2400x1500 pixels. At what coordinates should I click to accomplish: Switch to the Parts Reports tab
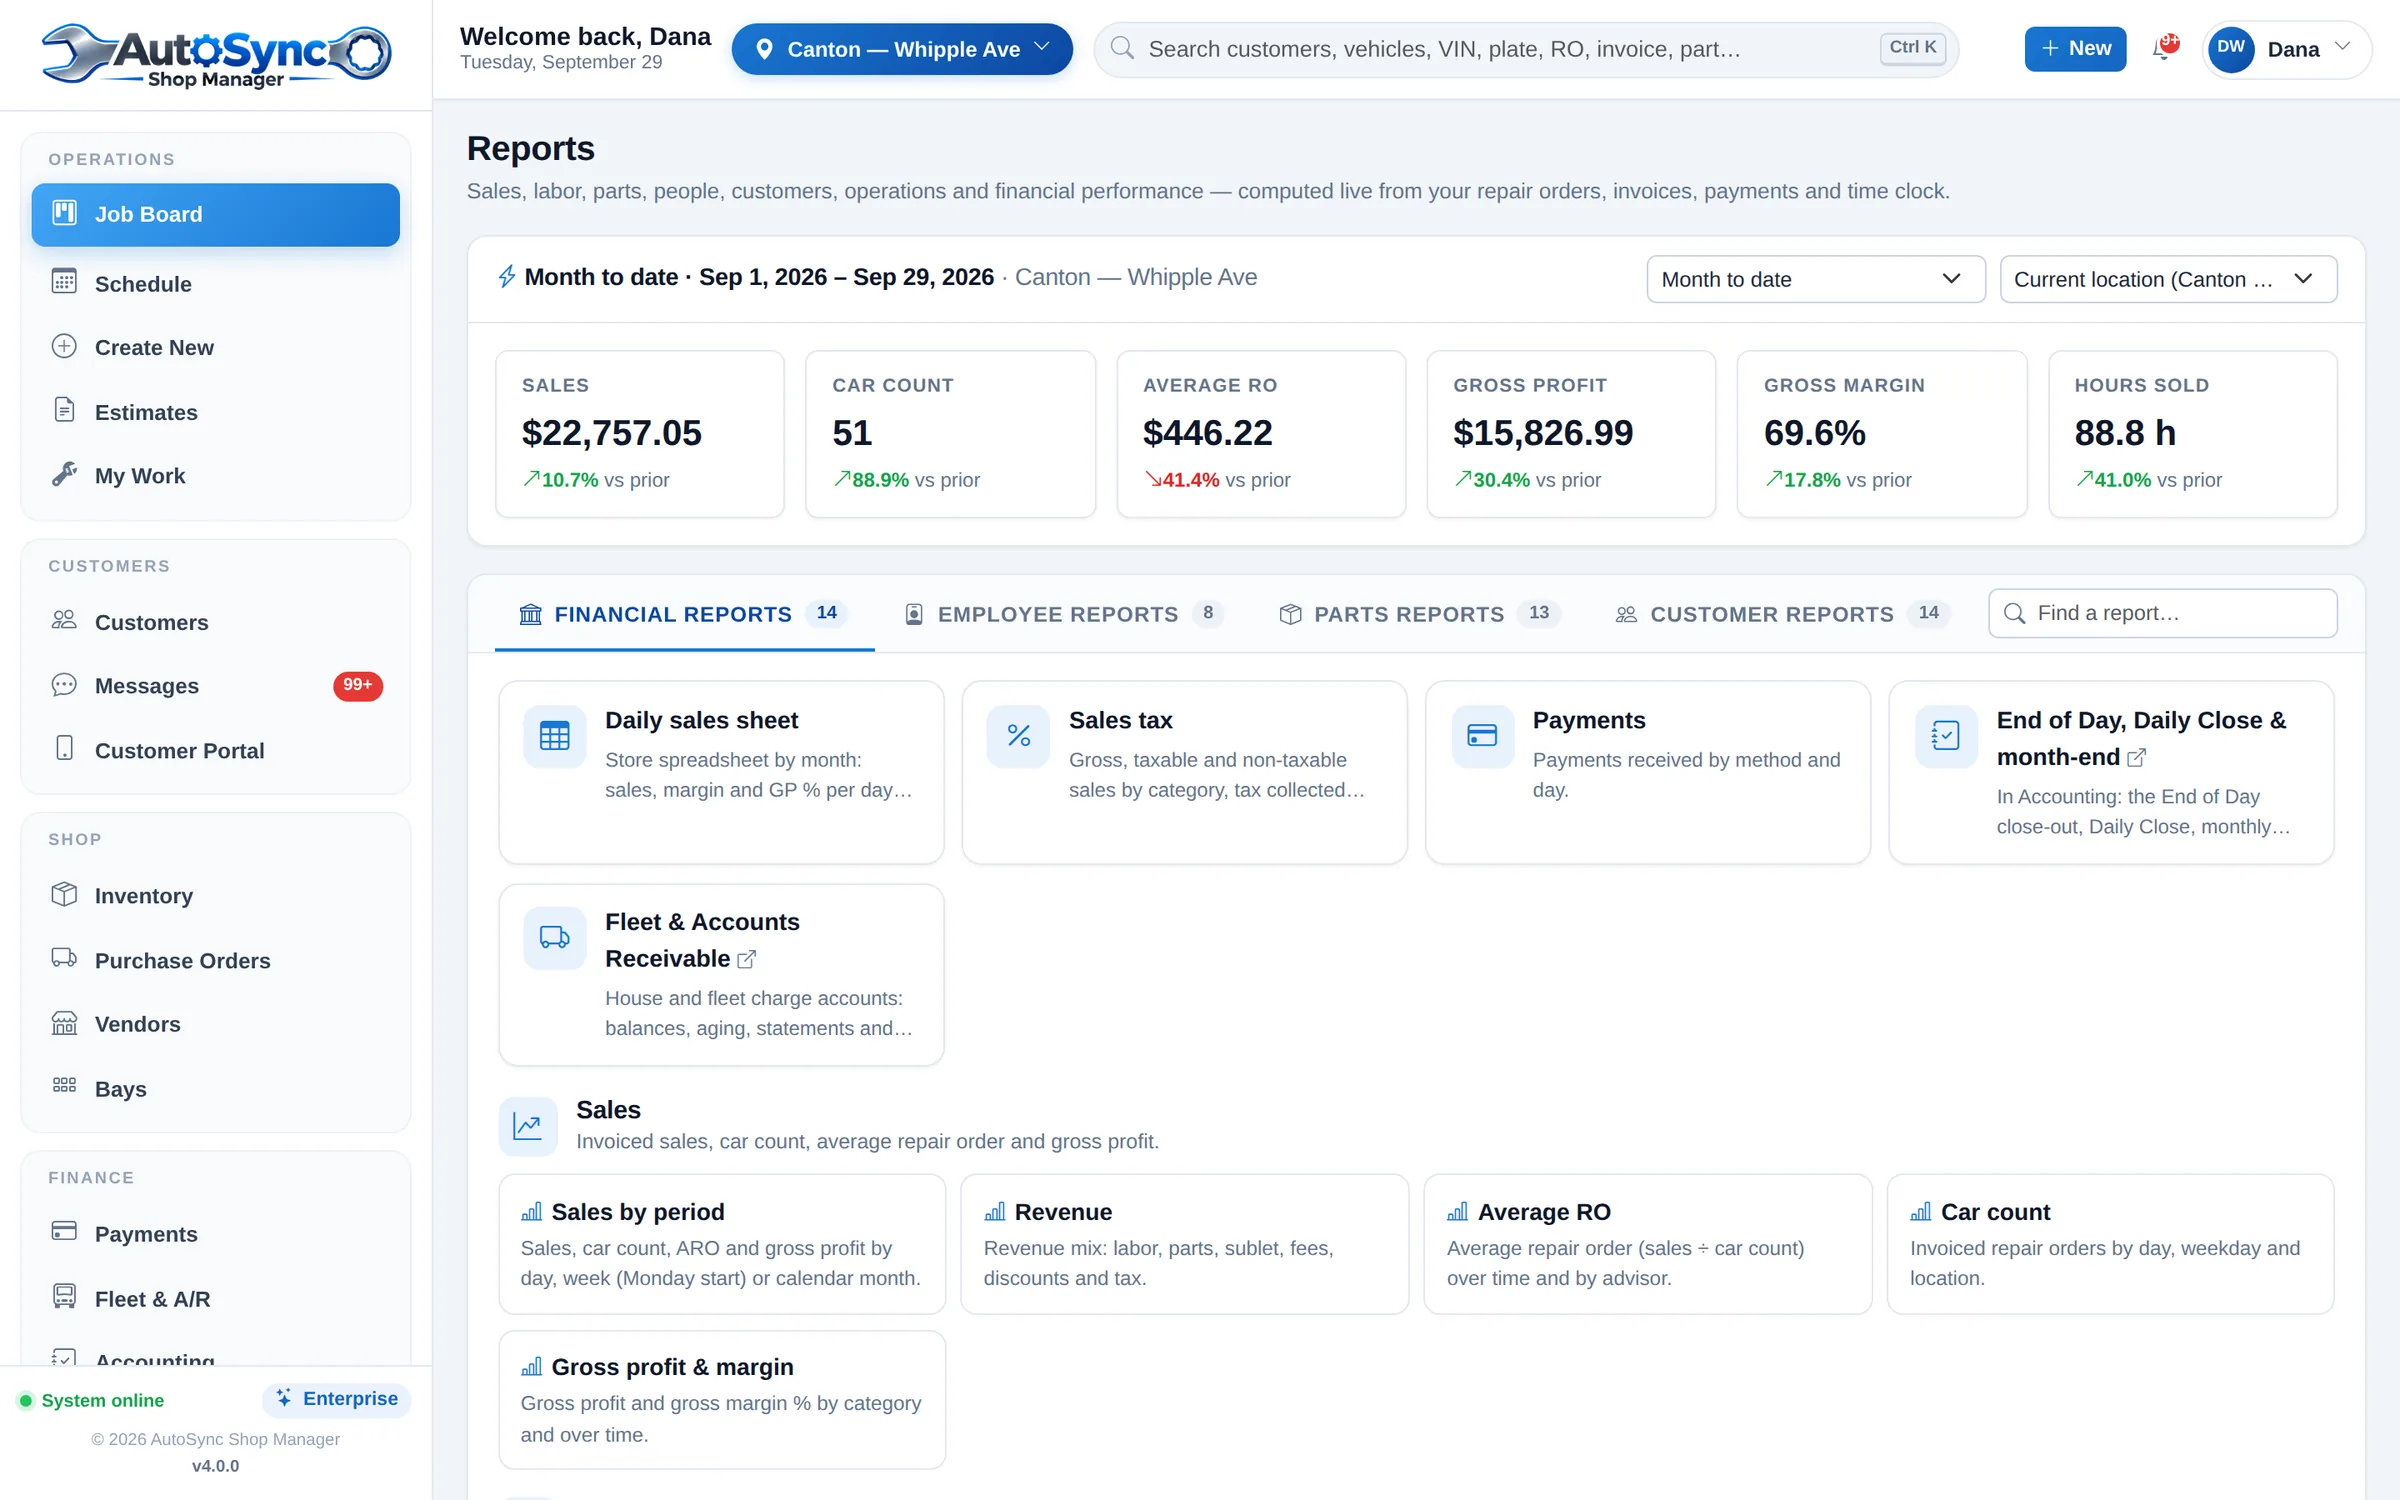(x=1419, y=614)
